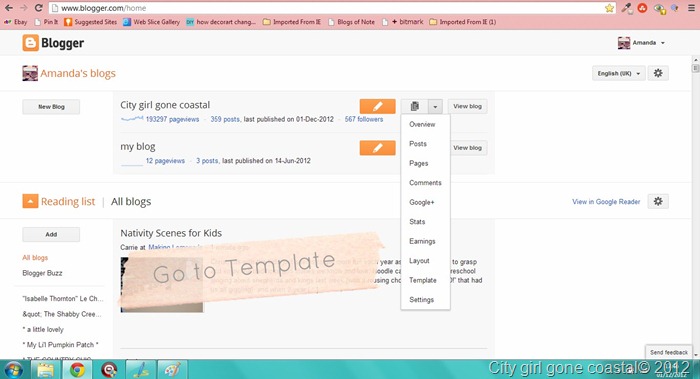Collapse Reading list with orange arrow icon
The image size is (700, 379).
(x=30, y=201)
